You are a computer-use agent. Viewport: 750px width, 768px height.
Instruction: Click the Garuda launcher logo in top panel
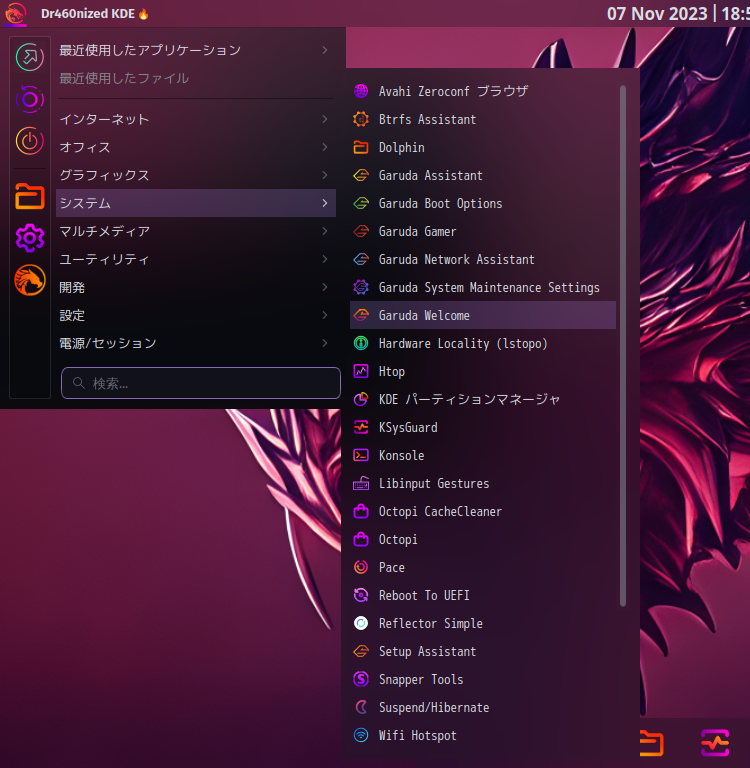coord(15,13)
